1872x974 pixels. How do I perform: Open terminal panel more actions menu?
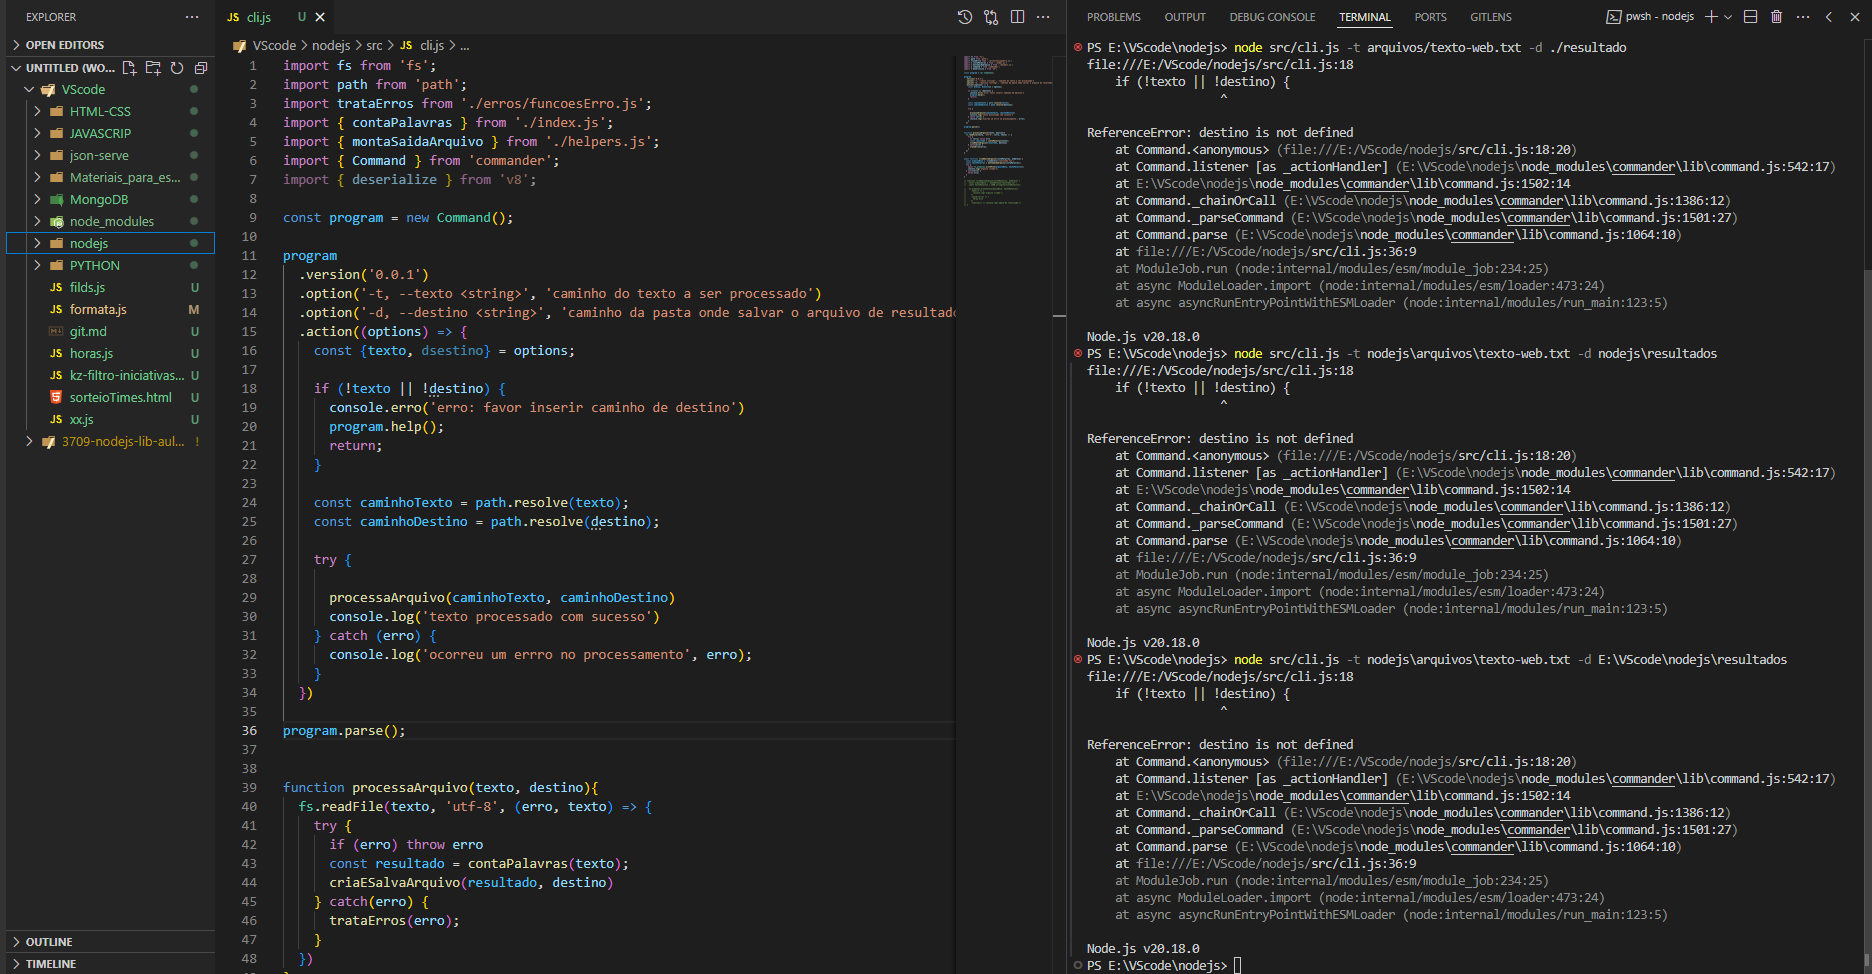[x=1802, y=17]
